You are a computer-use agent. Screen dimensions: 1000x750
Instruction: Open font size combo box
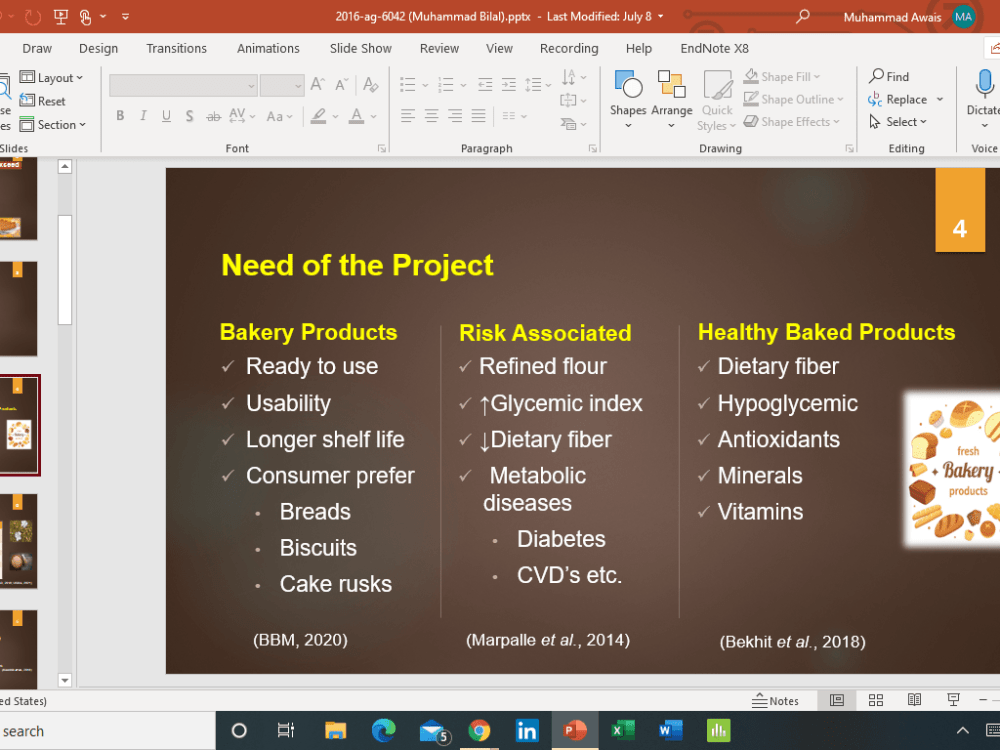[x=282, y=85]
